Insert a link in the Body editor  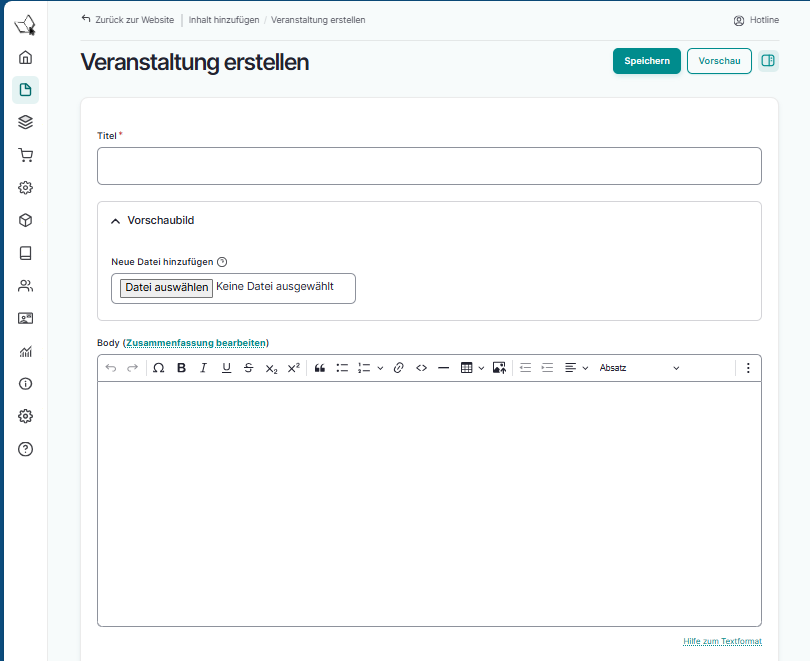pos(398,368)
